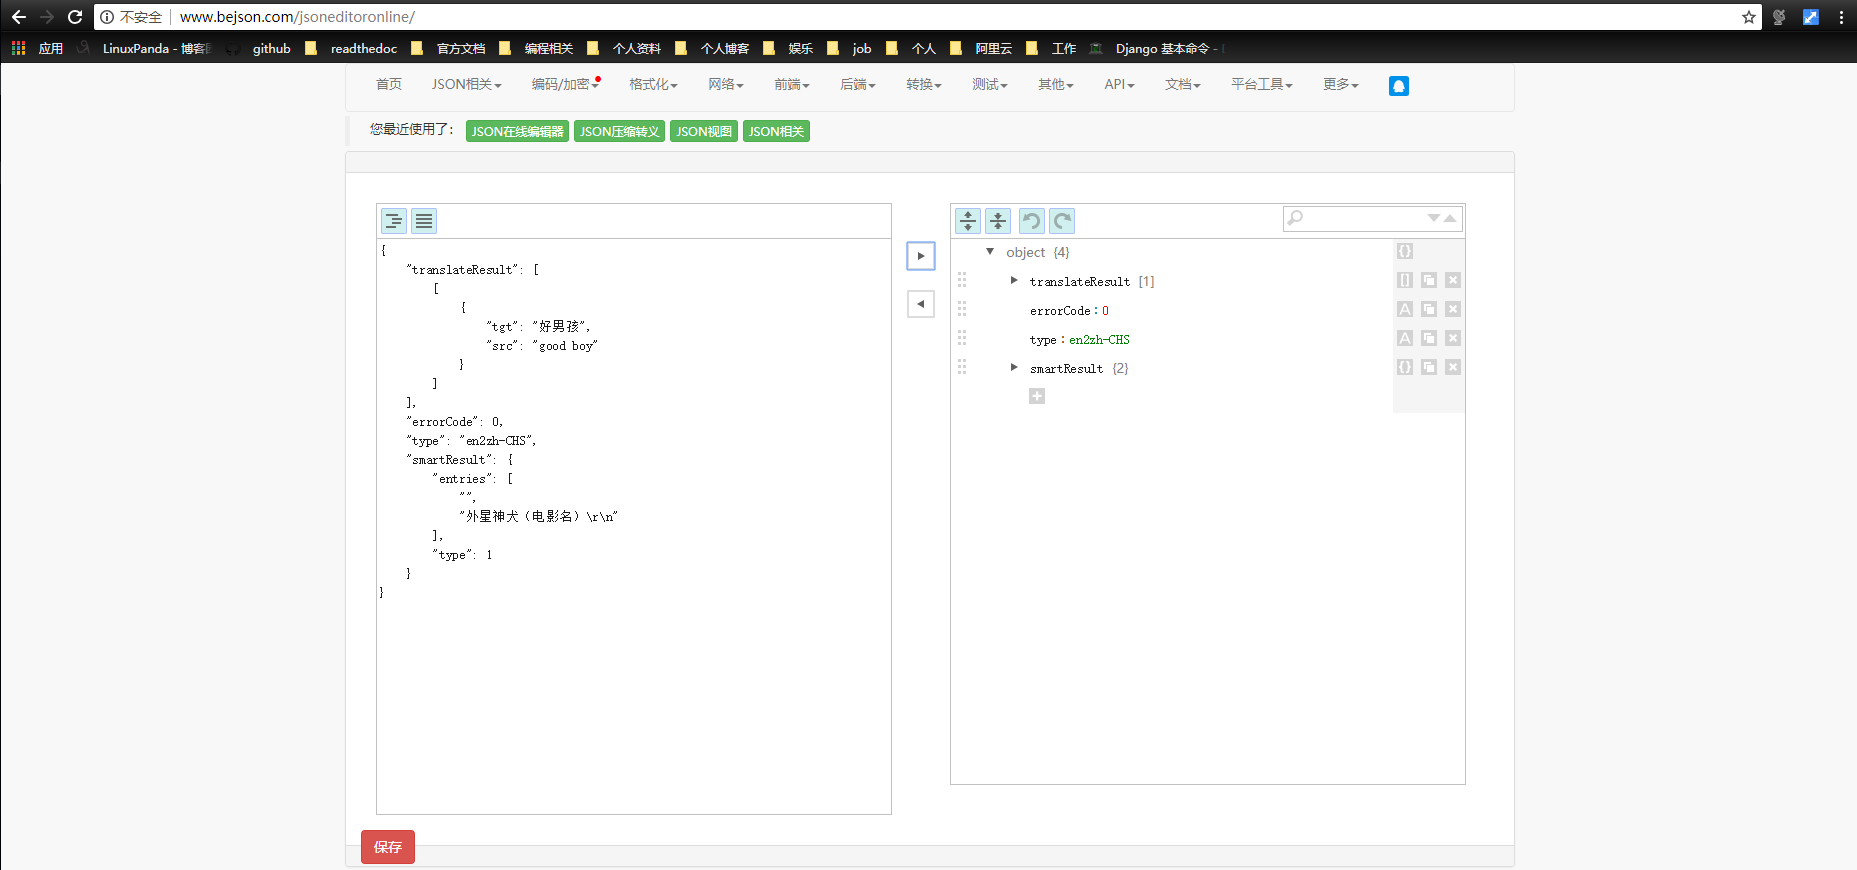Open the 文档 menu
The image size is (1857, 870).
tap(1183, 85)
